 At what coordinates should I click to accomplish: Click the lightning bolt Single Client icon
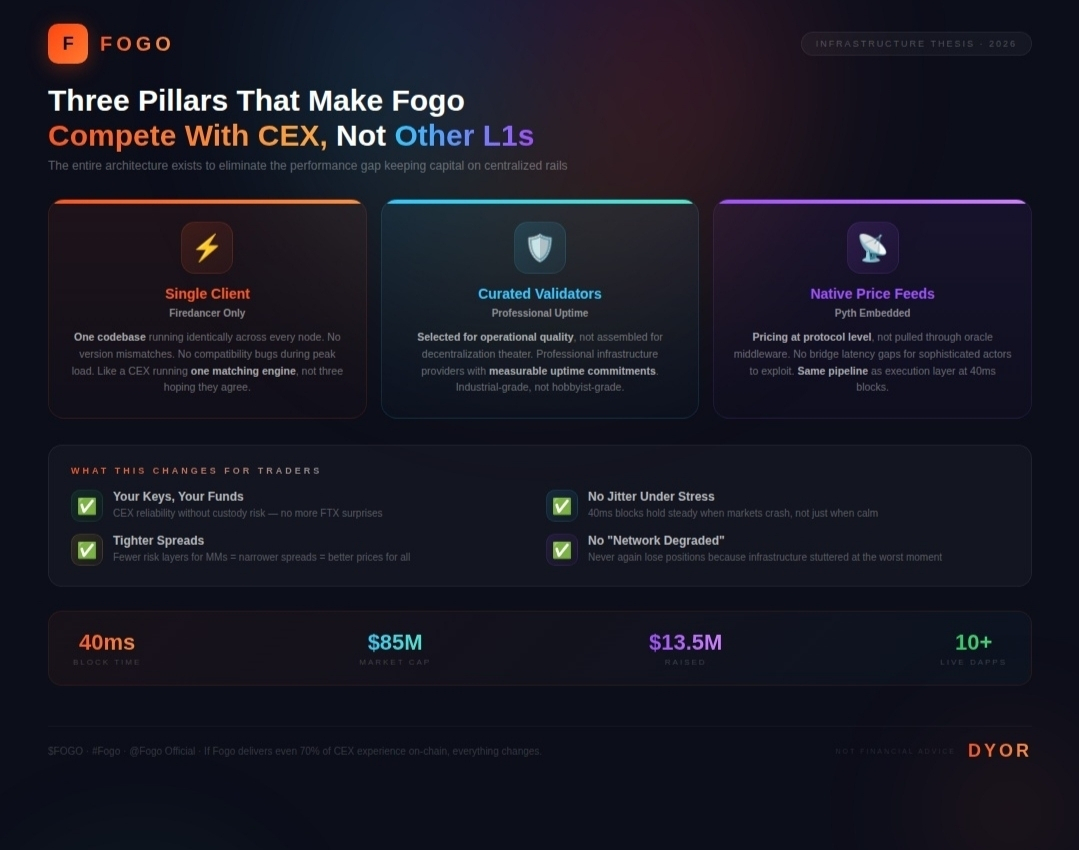click(207, 248)
